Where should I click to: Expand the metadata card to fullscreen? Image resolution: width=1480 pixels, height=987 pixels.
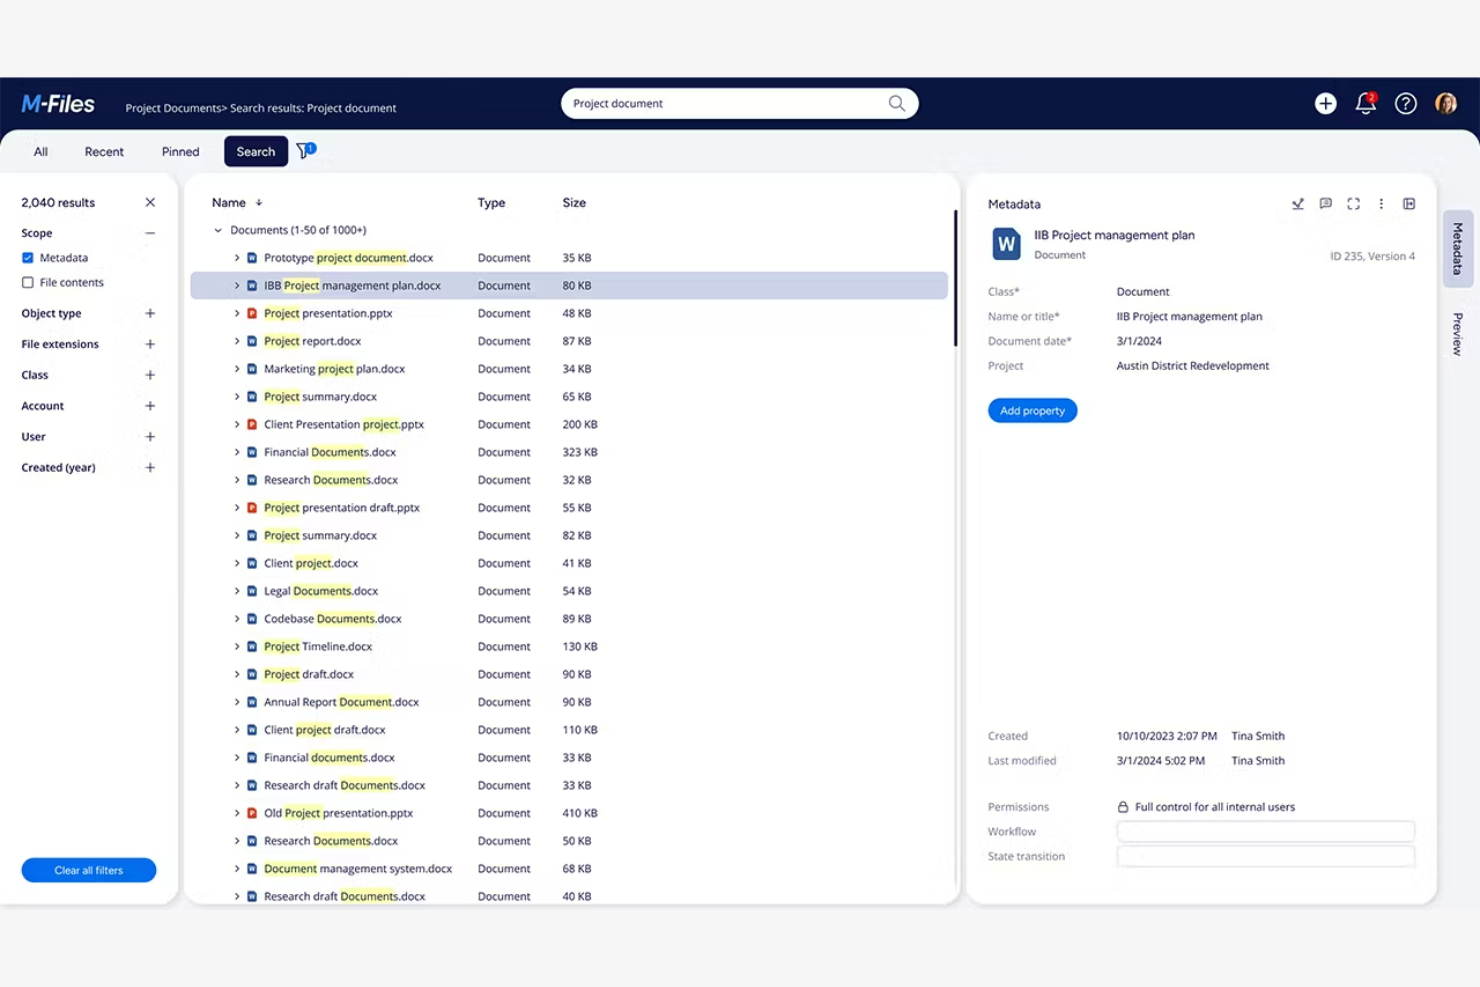click(1354, 203)
